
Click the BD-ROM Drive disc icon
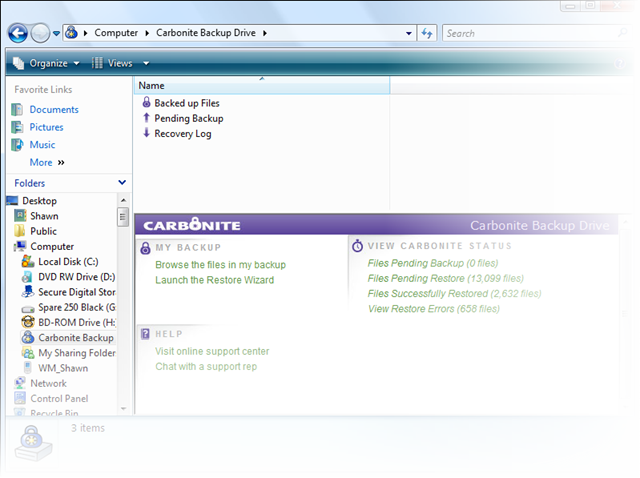click(27, 322)
